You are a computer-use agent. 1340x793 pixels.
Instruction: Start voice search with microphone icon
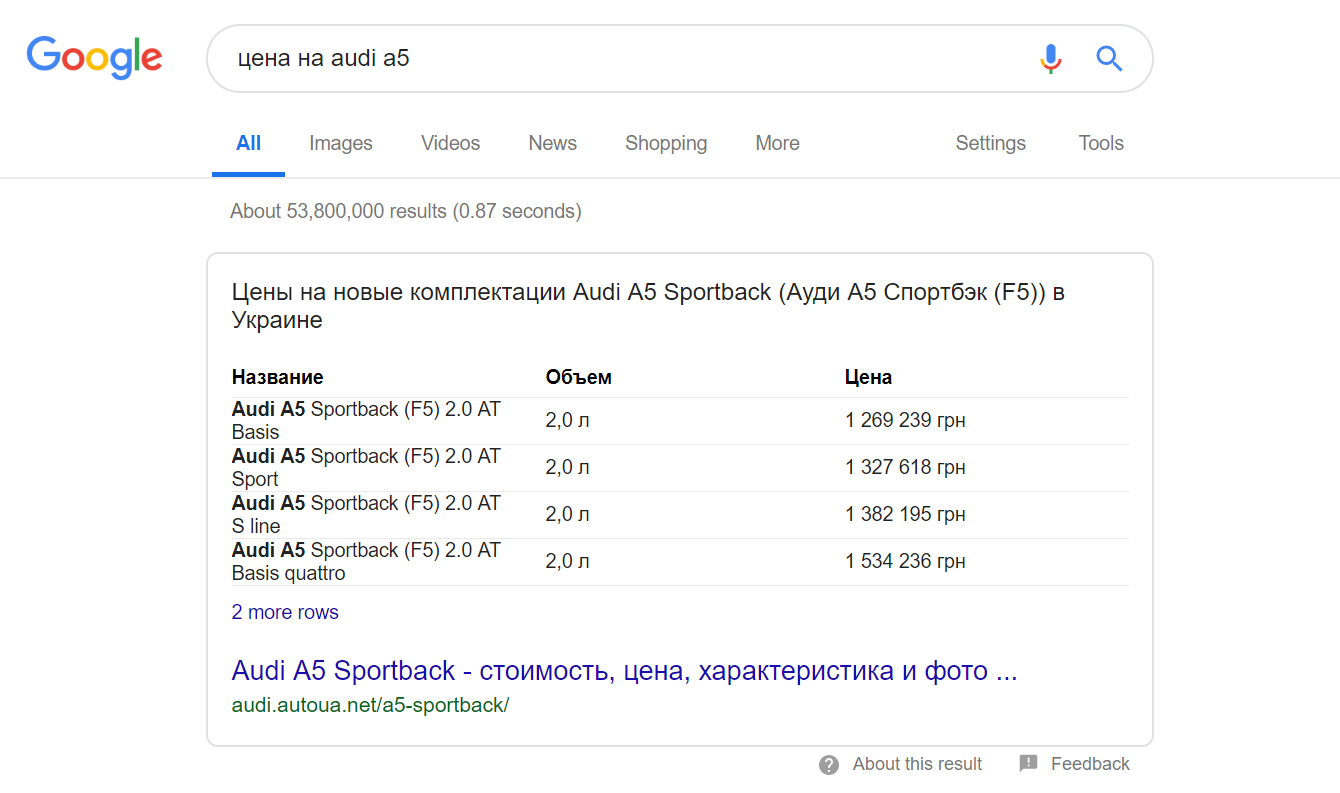point(1050,58)
